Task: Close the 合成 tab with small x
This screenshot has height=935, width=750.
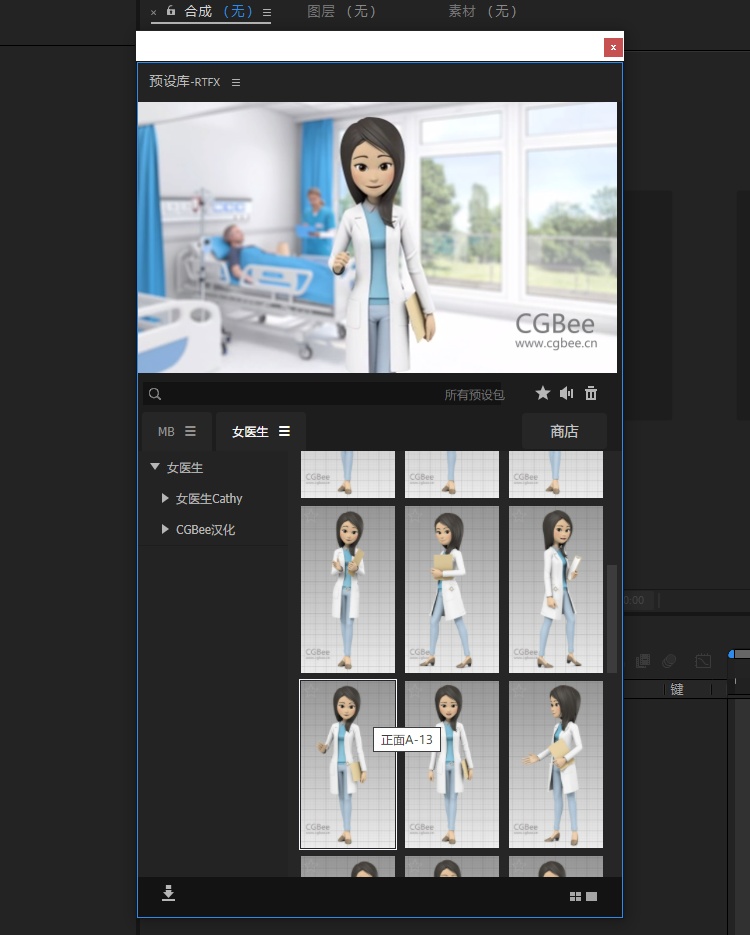Action: point(154,12)
